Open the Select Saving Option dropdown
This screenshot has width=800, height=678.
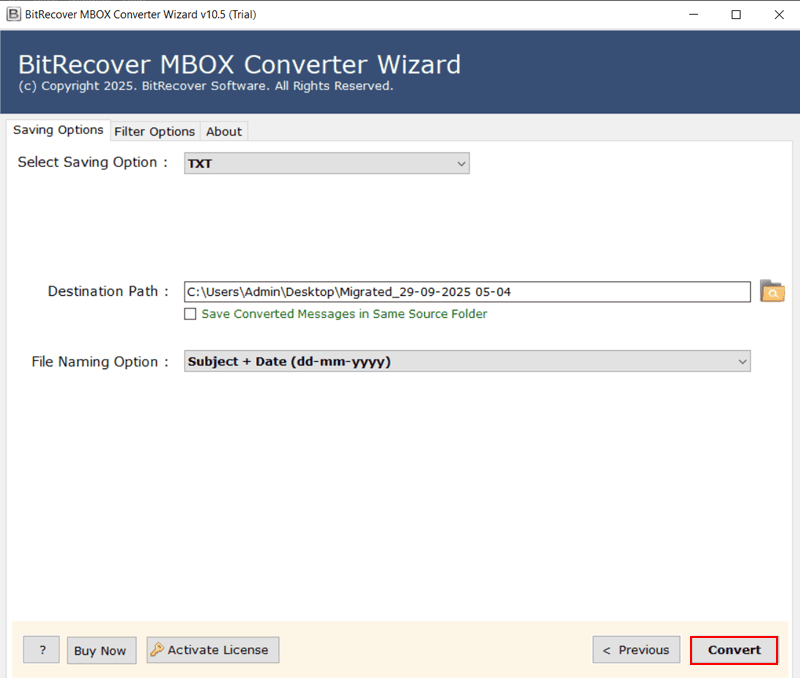click(327, 163)
